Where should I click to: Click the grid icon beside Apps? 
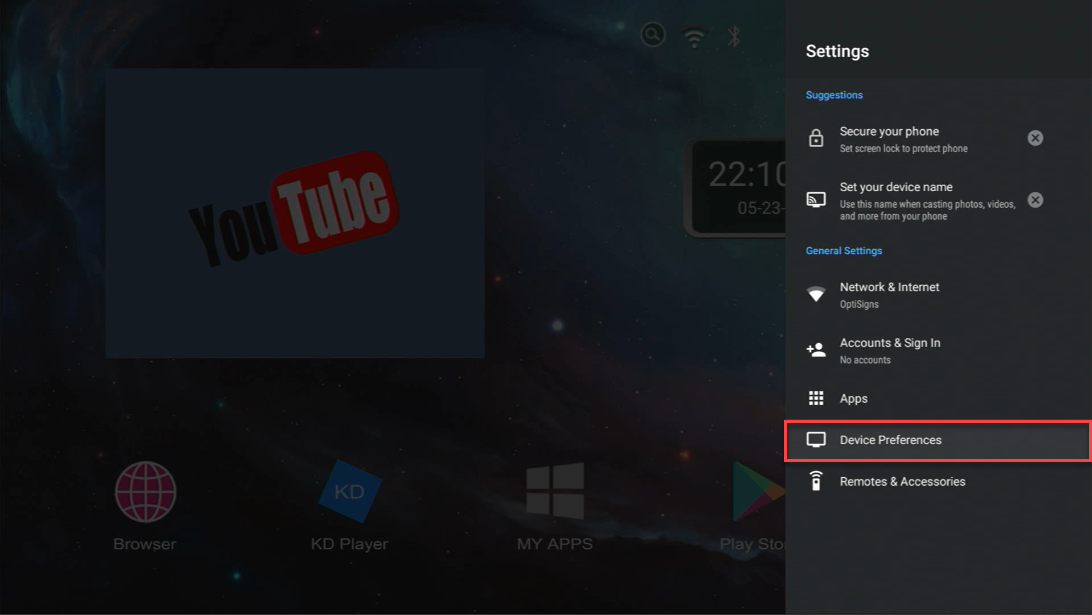click(816, 398)
